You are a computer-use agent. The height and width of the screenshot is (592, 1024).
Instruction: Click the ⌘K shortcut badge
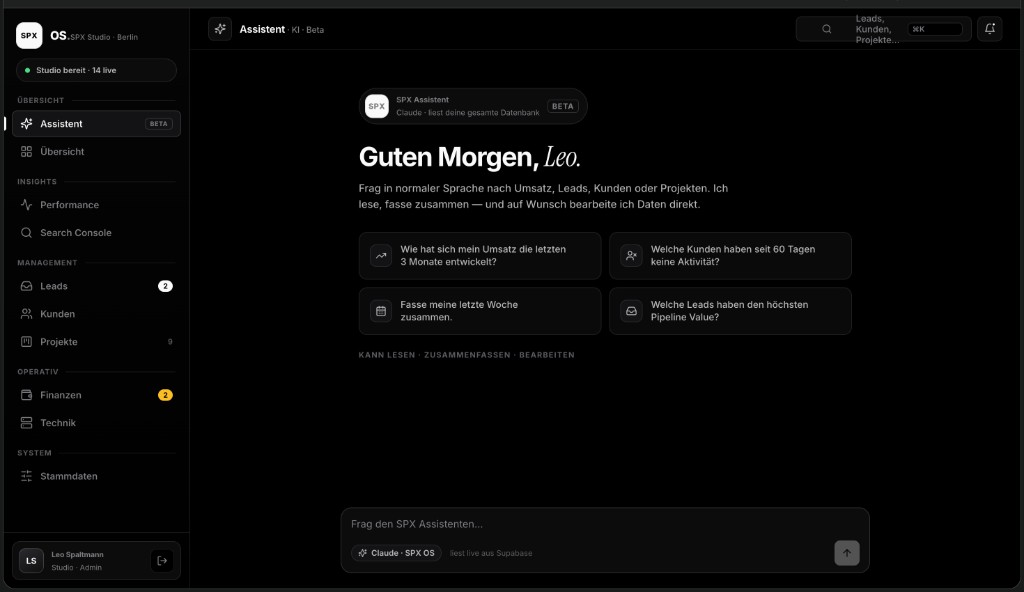point(935,29)
